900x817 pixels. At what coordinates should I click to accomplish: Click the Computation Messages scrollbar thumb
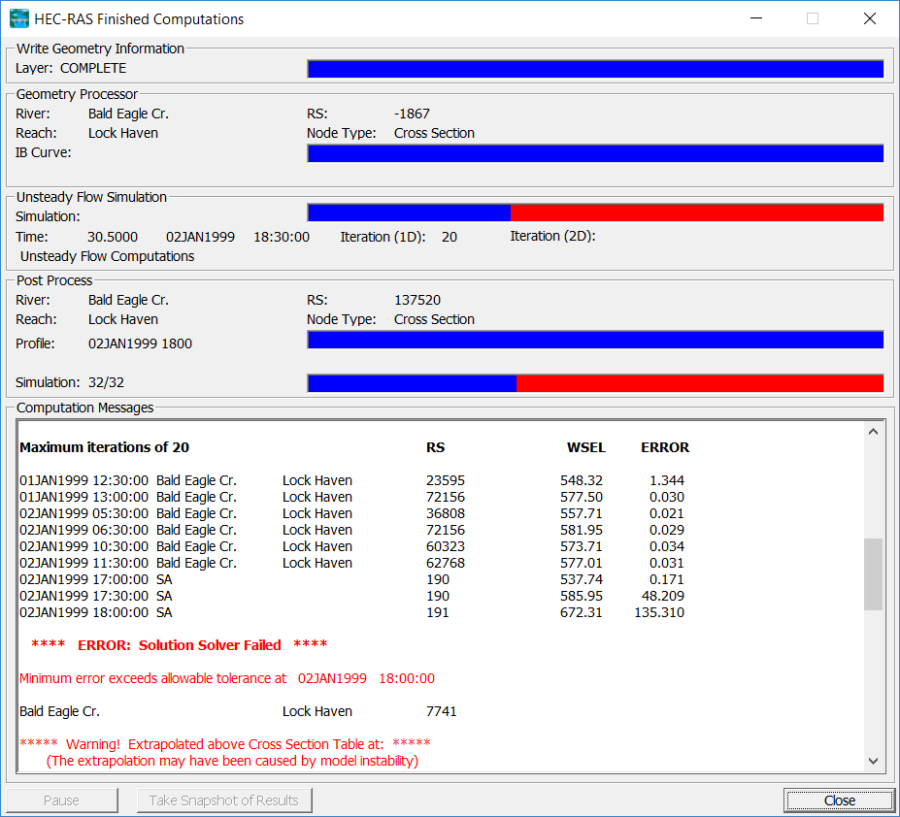[x=873, y=574]
